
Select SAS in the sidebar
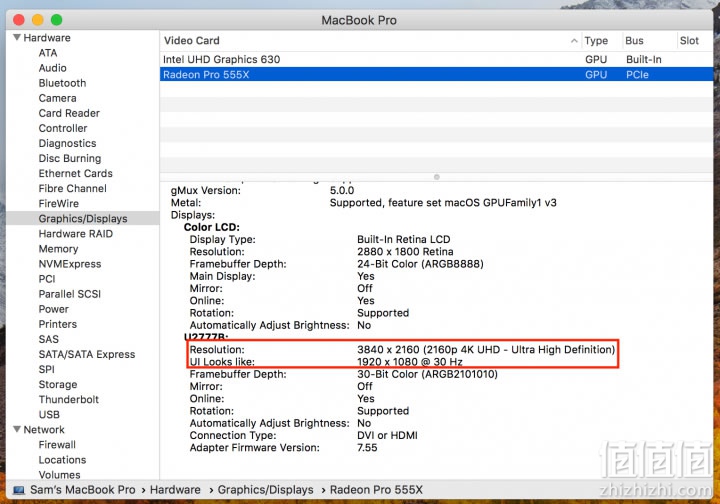pyautogui.click(x=48, y=339)
